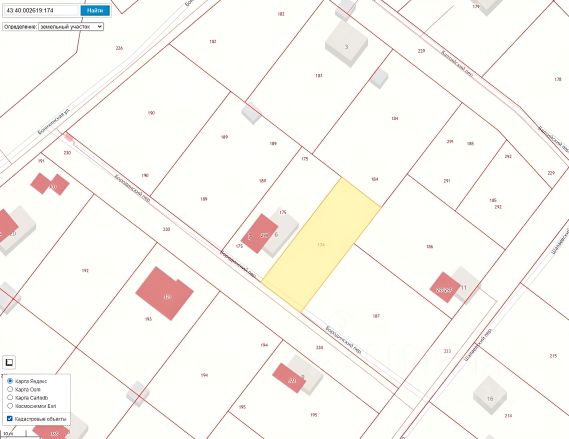Select land parcel 186
This screenshot has height=439, width=569.
point(430,246)
